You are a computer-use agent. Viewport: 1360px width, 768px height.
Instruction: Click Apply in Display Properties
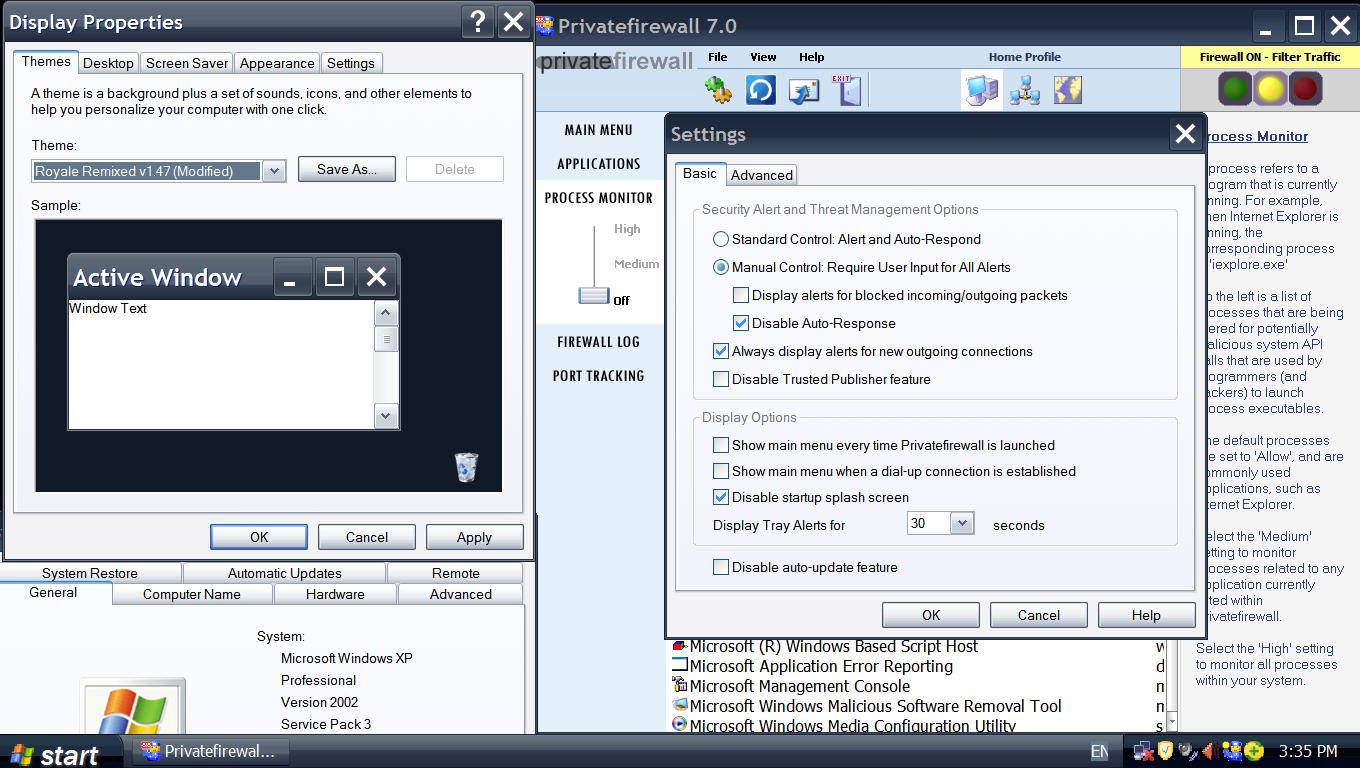point(474,537)
